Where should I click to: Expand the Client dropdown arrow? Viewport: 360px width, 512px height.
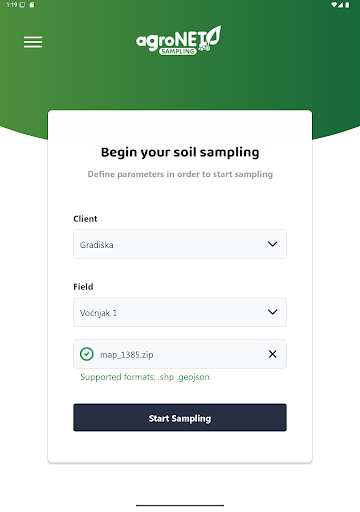tap(272, 244)
